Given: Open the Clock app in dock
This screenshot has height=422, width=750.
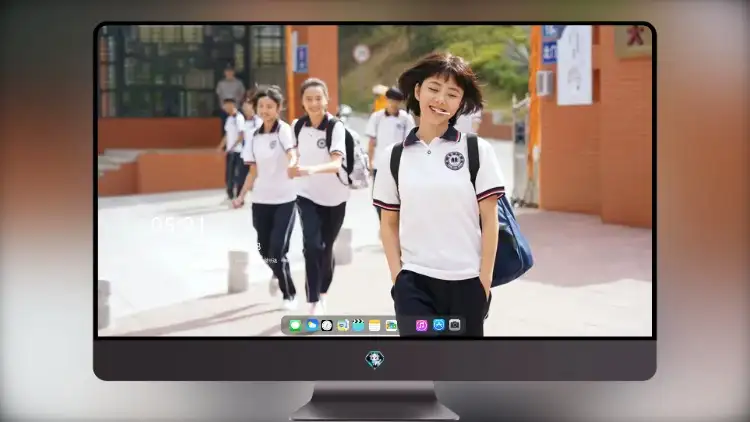Looking at the screenshot, I should tap(327, 325).
